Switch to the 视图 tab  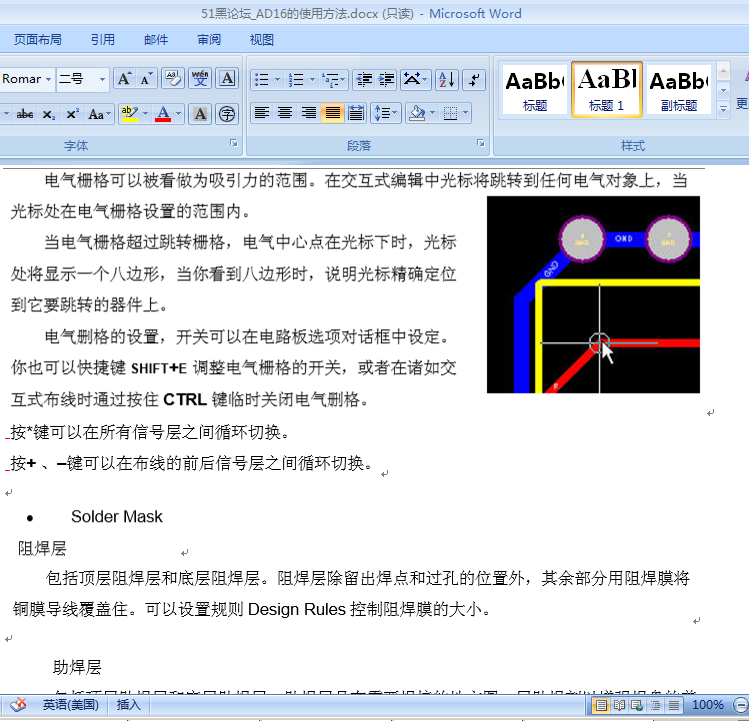pyautogui.click(x=262, y=40)
